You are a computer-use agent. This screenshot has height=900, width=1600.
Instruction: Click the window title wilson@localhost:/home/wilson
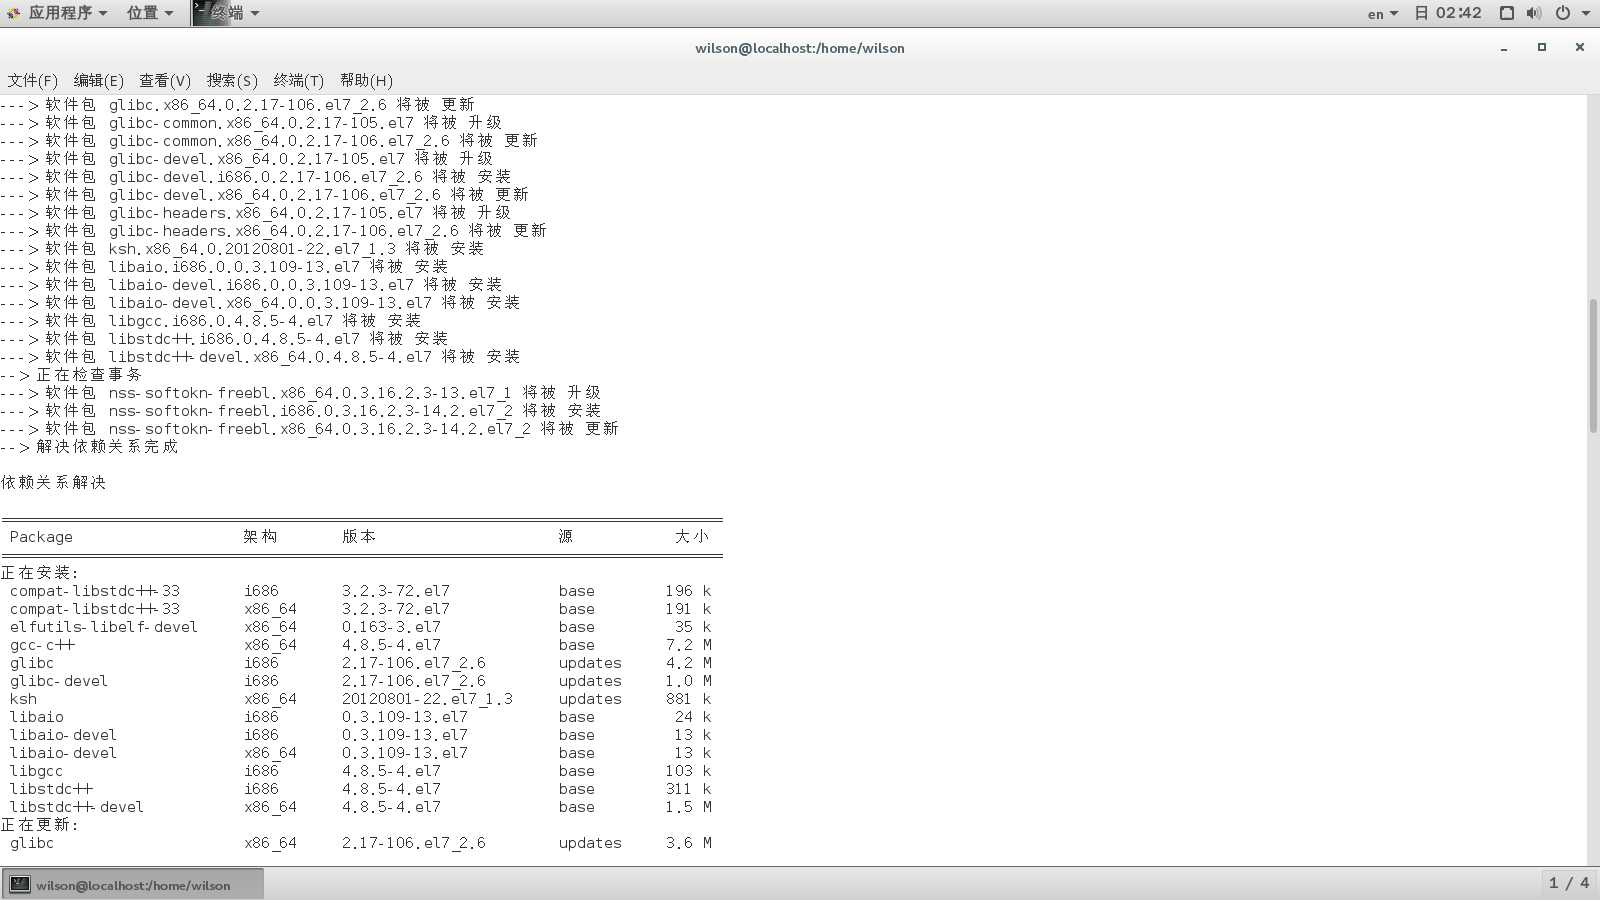pos(800,48)
